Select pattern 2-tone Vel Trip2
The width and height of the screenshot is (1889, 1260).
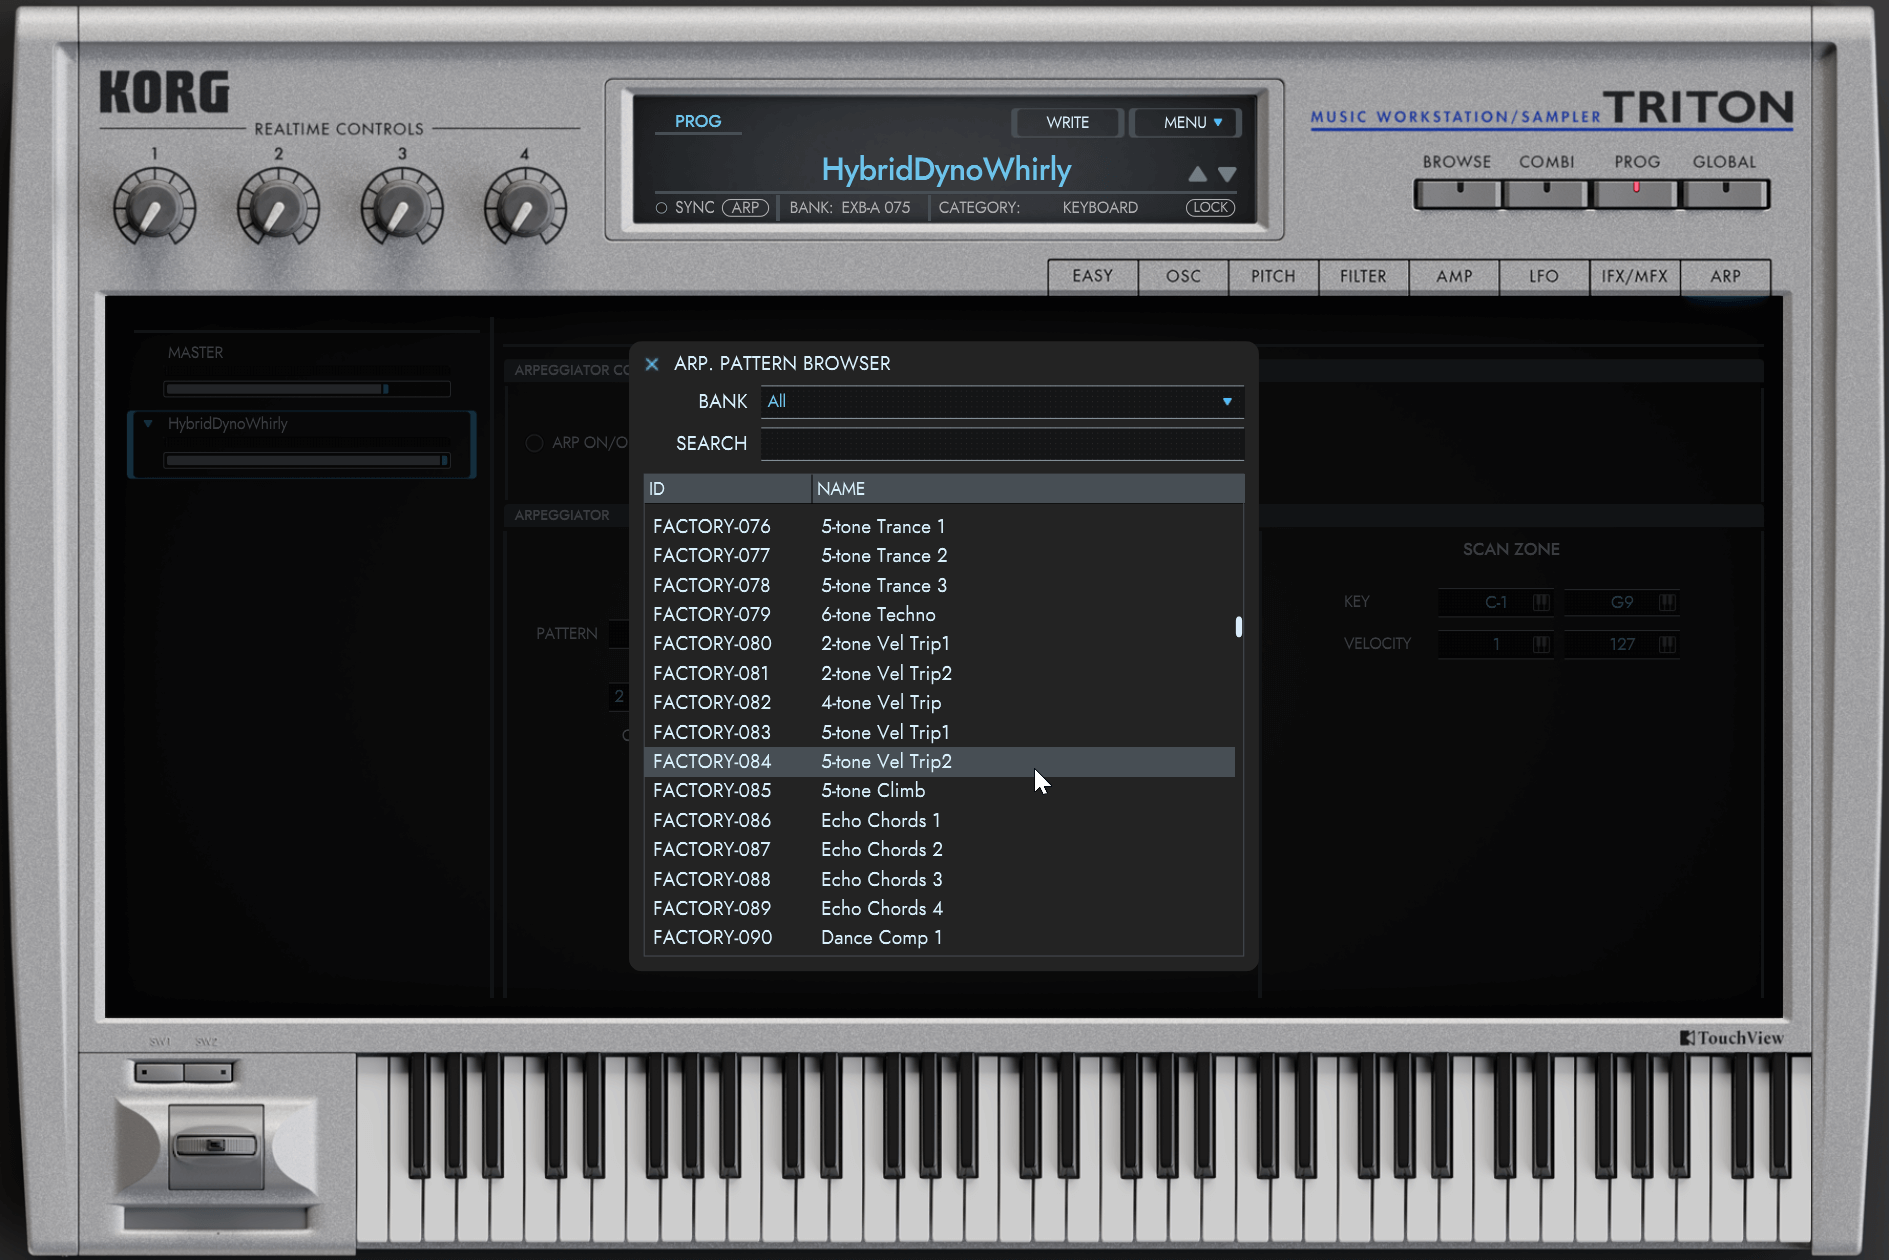pos(939,673)
